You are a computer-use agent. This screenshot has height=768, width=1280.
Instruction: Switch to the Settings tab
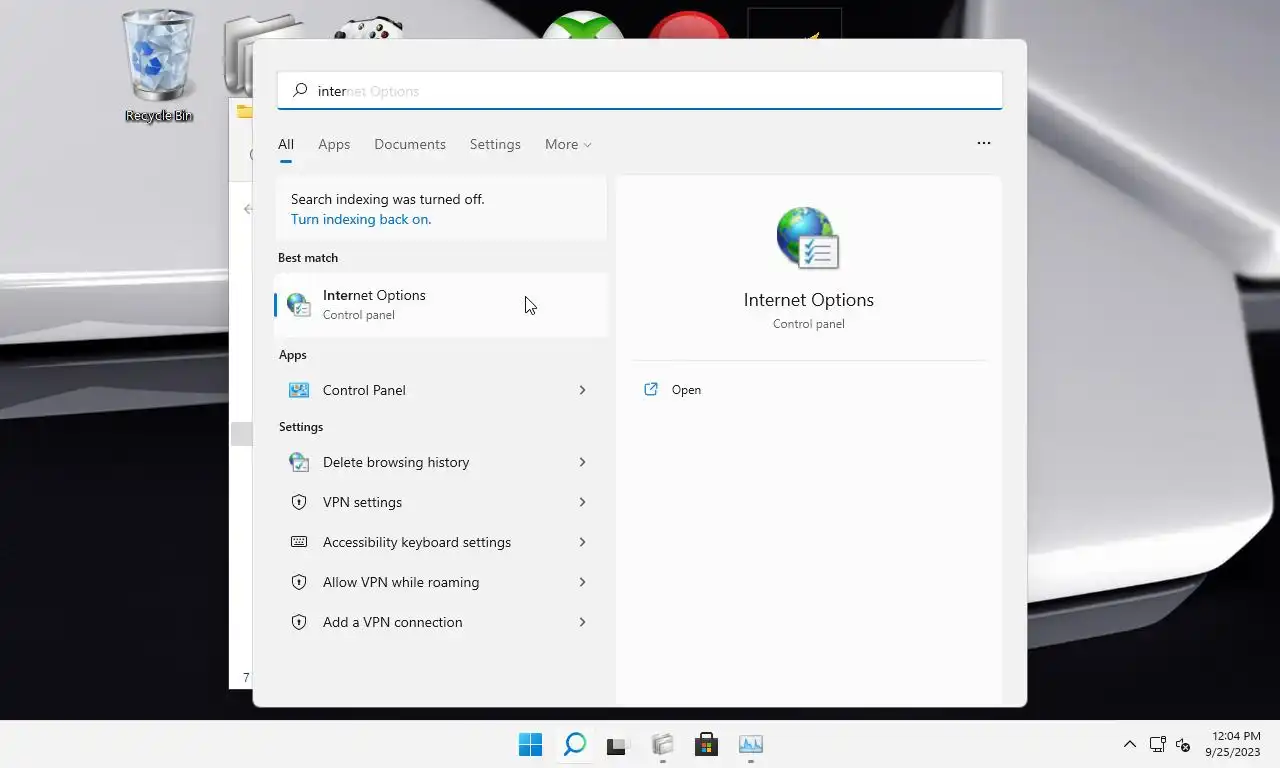pyautogui.click(x=495, y=144)
